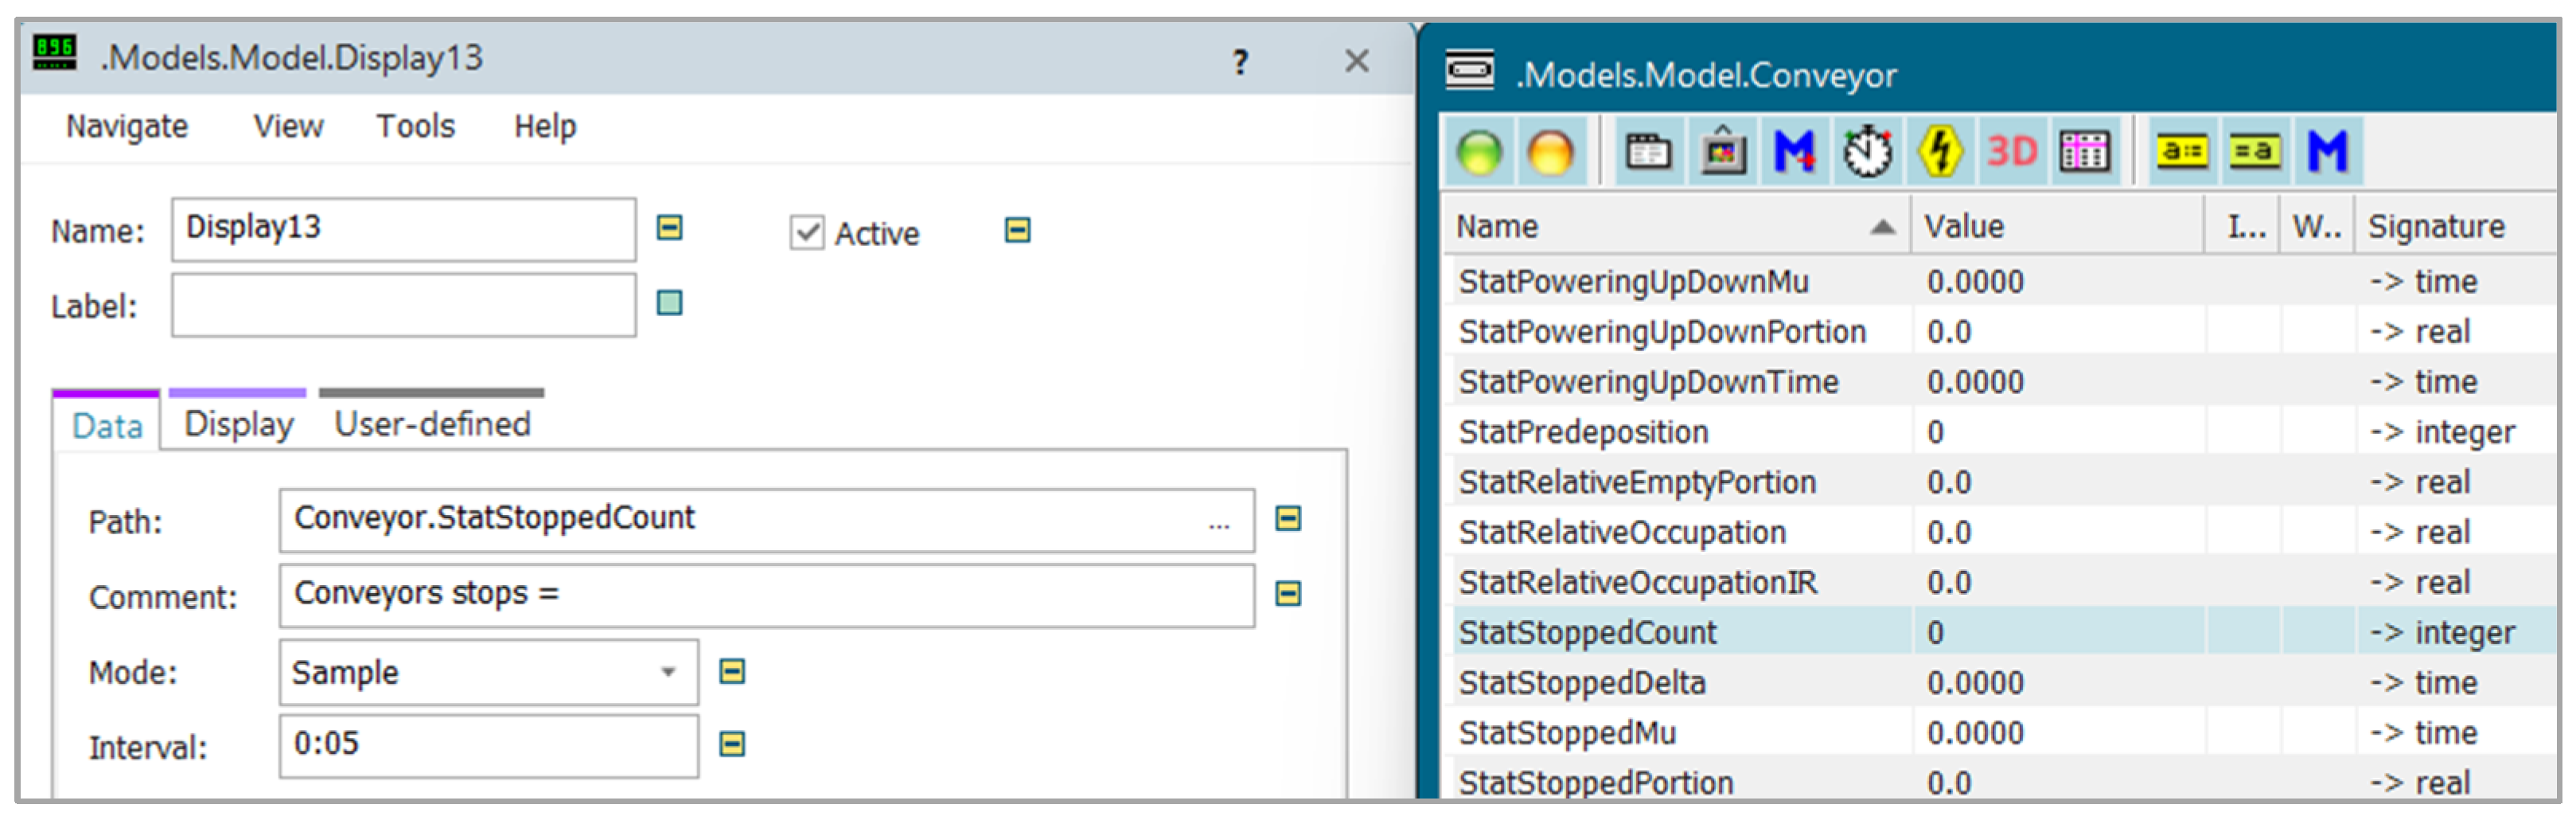
Task: Click the red 3D toolbar icon
Action: (2011, 152)
